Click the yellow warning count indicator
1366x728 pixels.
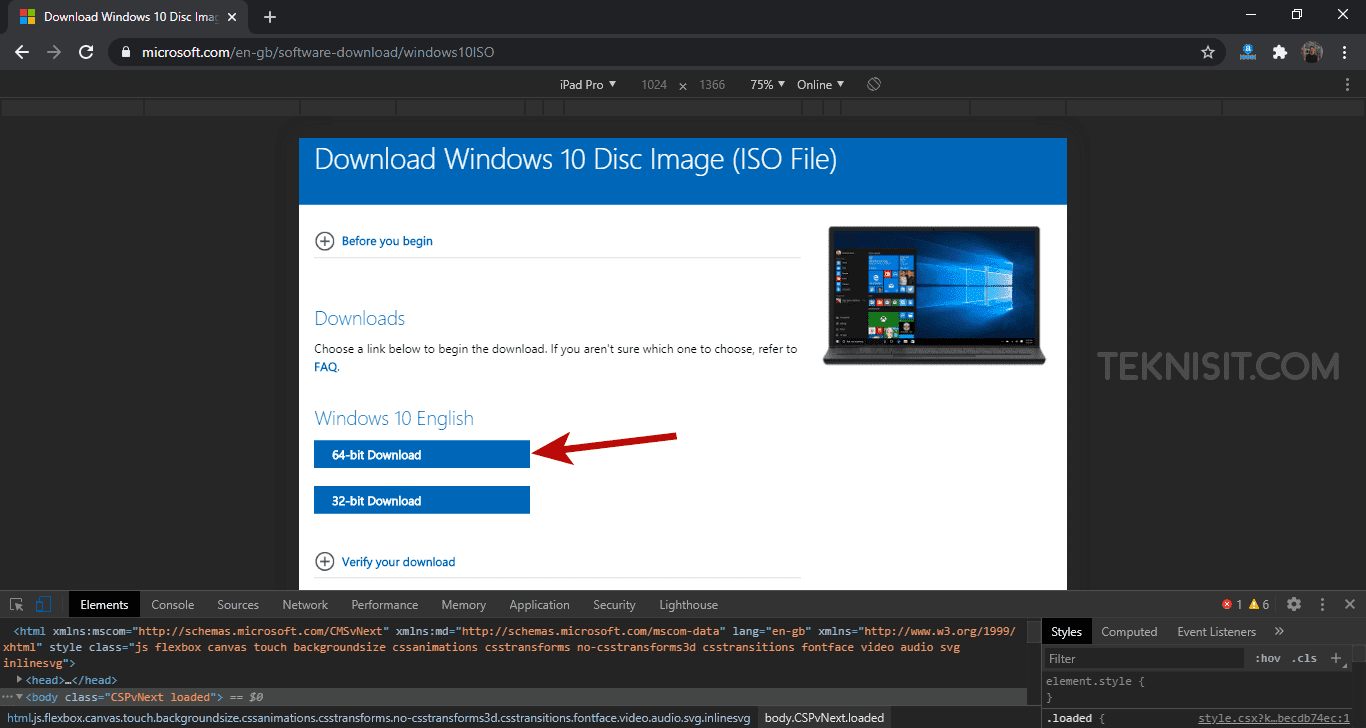click(x=1258, y=604)
